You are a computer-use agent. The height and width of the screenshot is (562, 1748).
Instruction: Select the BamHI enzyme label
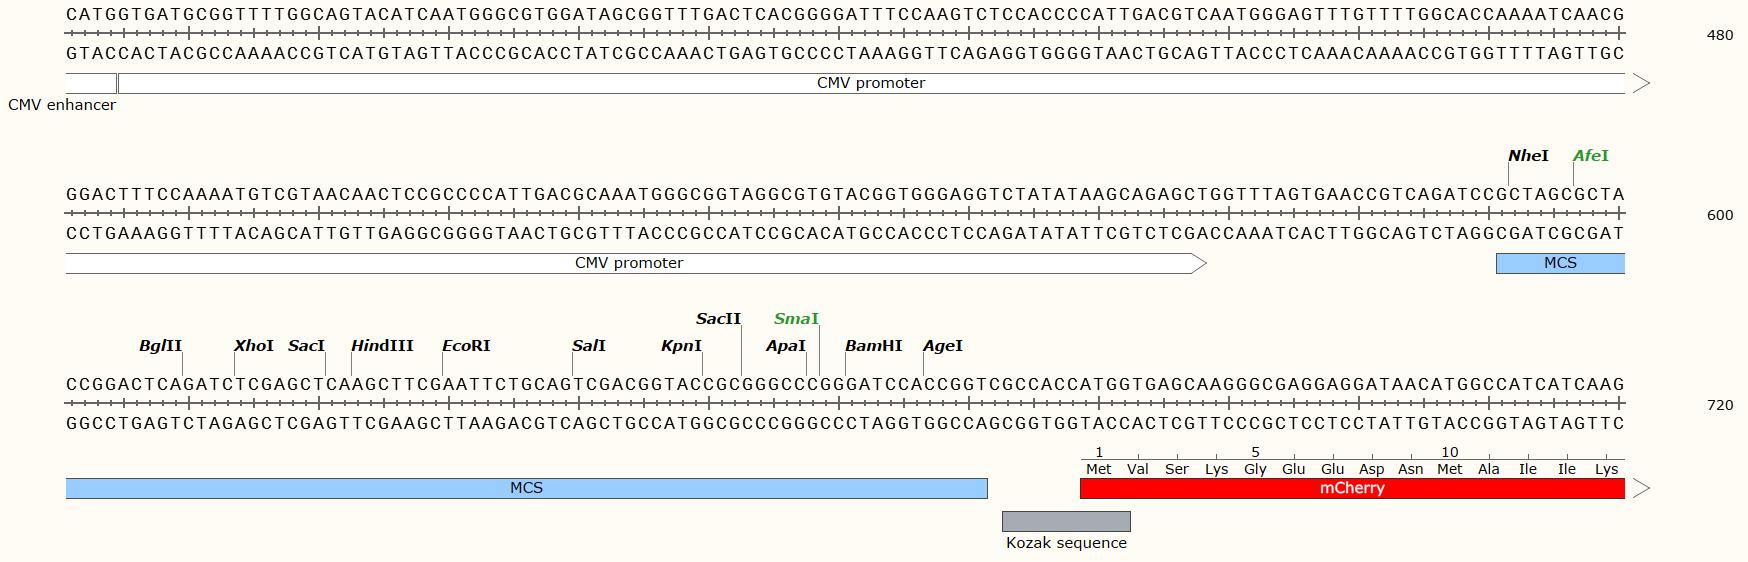[x=873, y=346]
